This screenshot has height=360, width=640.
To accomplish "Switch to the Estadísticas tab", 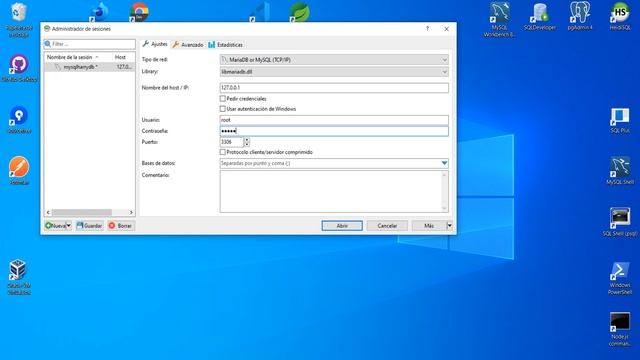I will point(225,45).
